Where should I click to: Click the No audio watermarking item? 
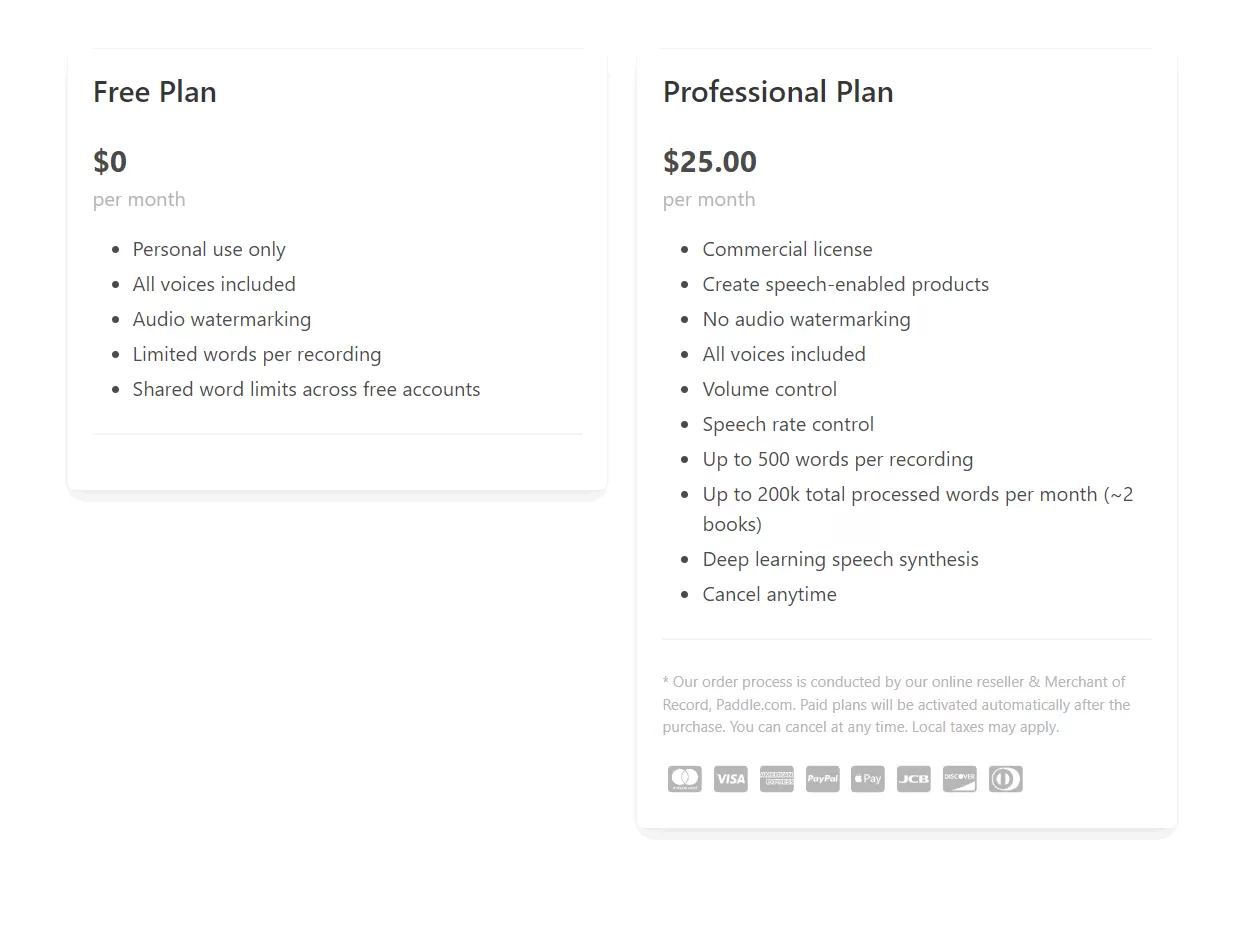(806, 319)
